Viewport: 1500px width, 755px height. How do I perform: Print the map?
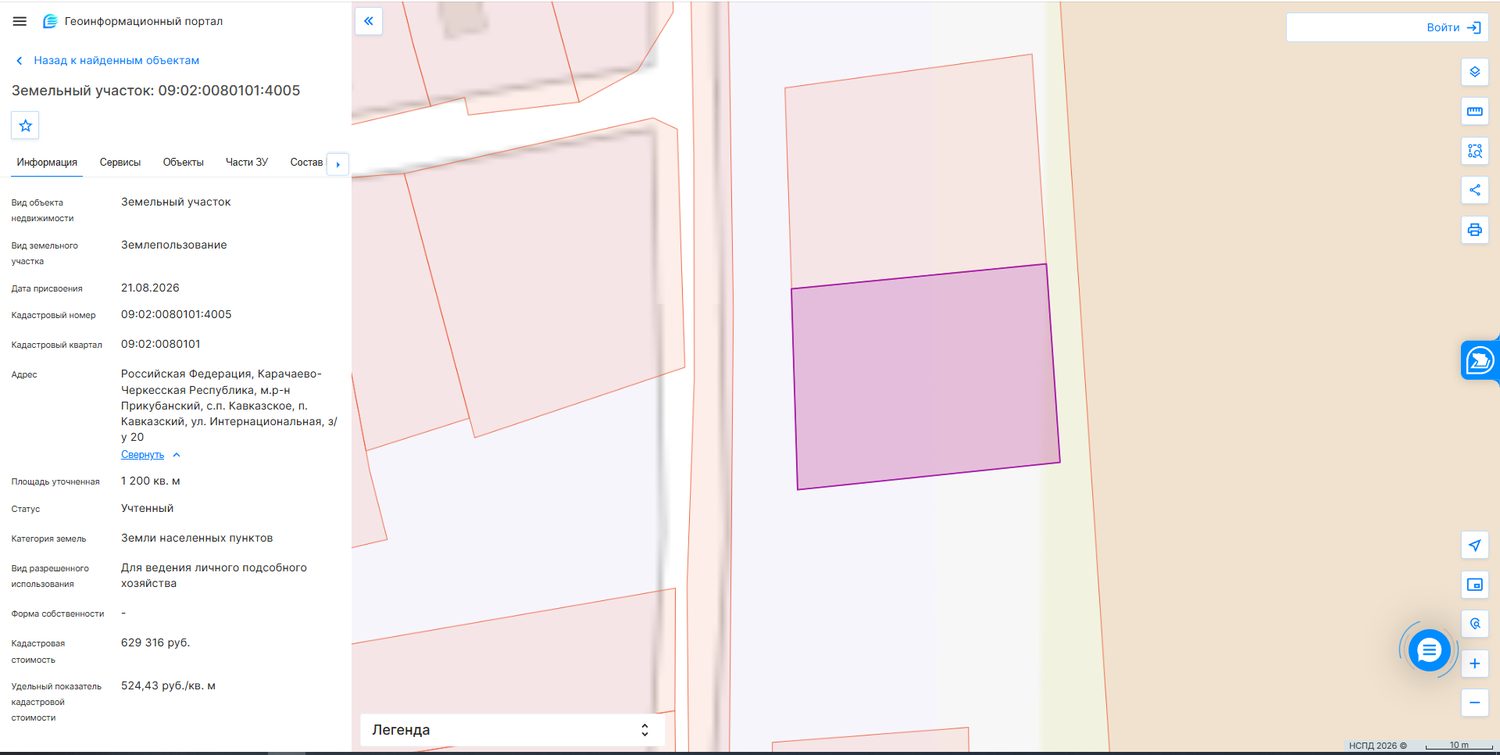pos(1474,229)
